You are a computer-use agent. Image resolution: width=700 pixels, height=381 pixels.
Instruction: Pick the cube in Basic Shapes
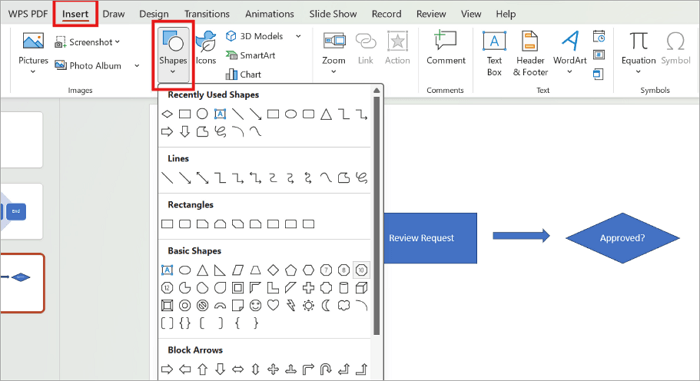pos(362,288)
